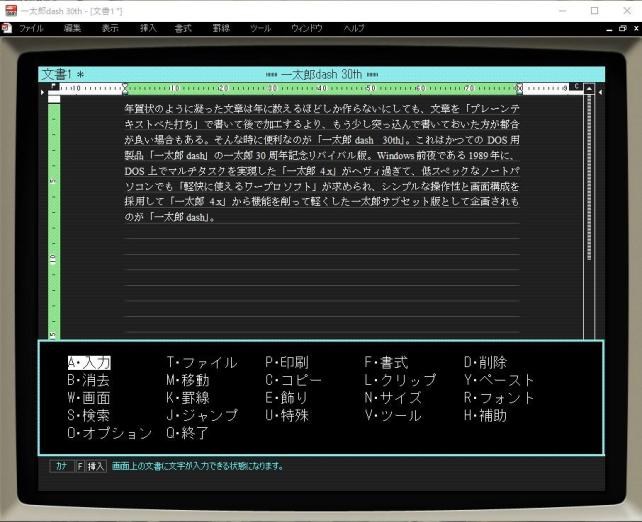Click the right triangle beside the ruler
The height and width of the screenshot is (522, 642).
point(600,93)
